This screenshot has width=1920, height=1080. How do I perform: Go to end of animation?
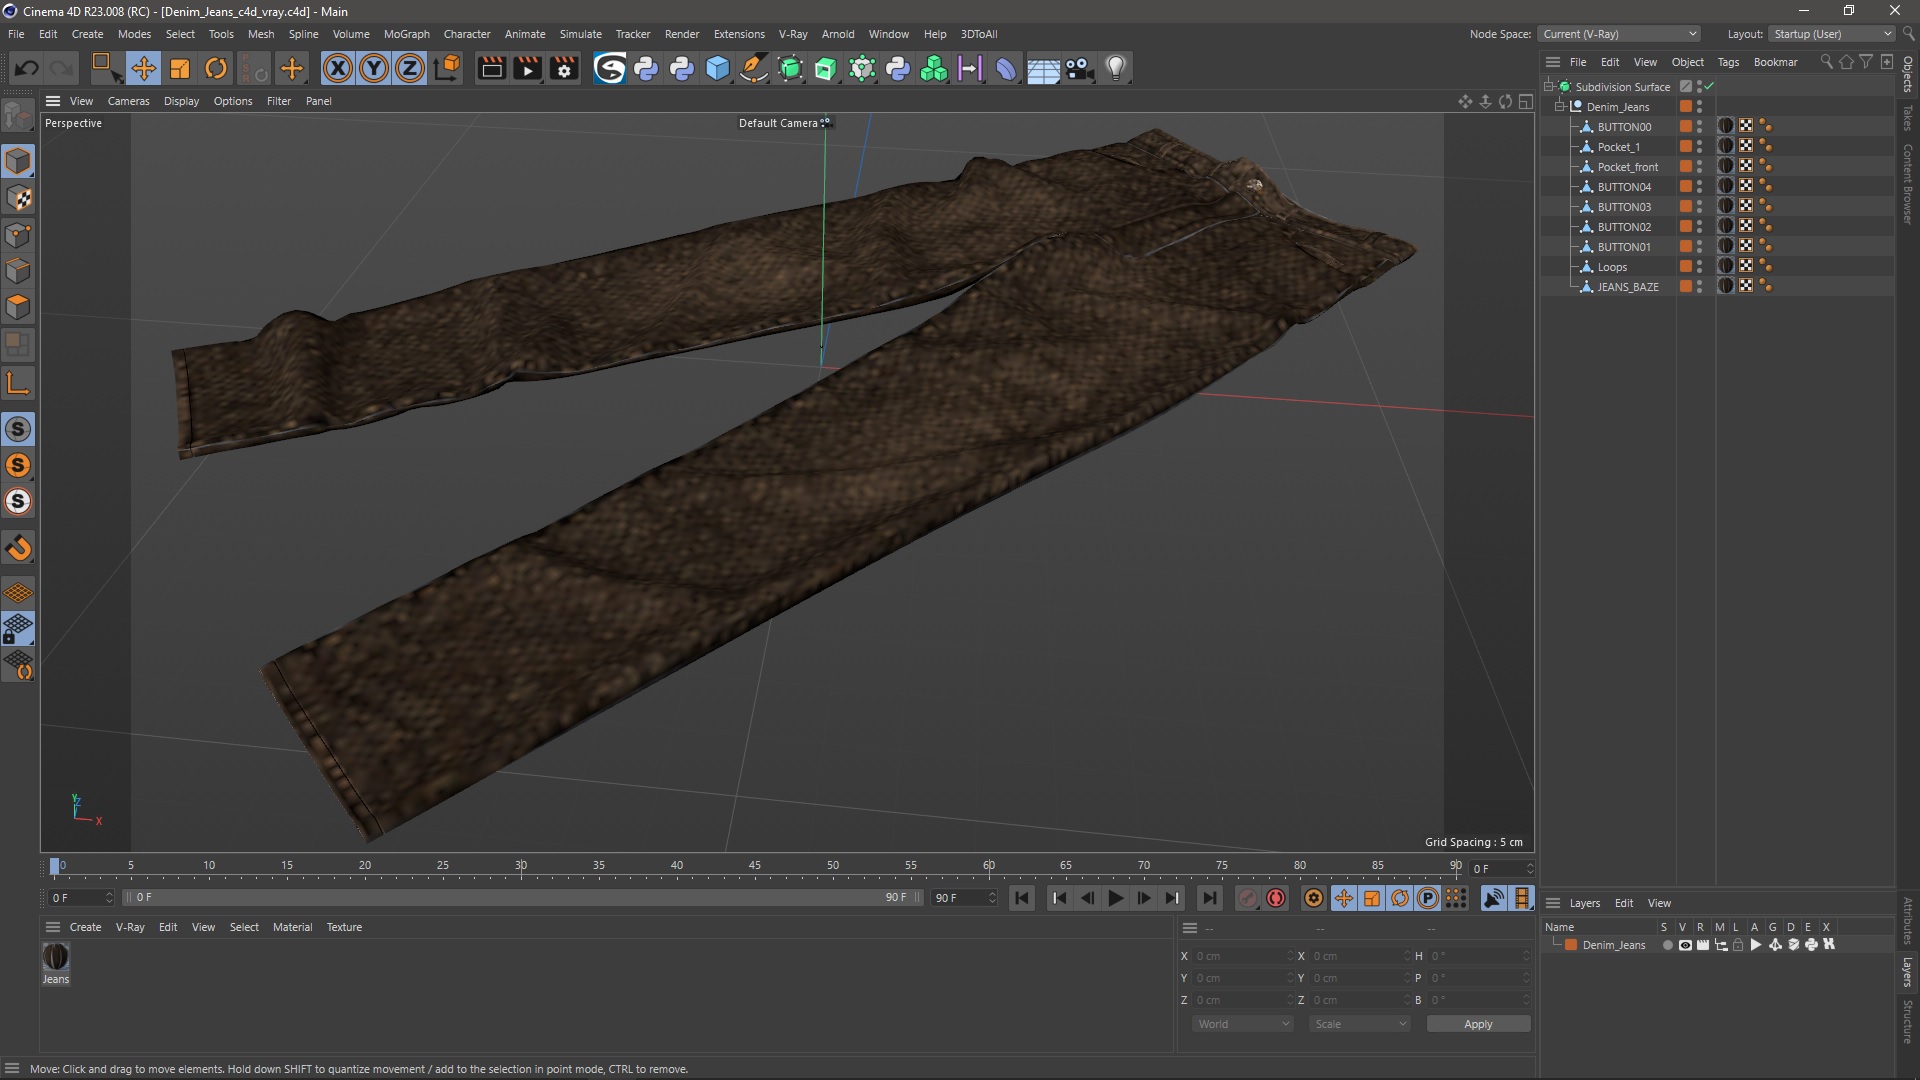(1209, 898)
